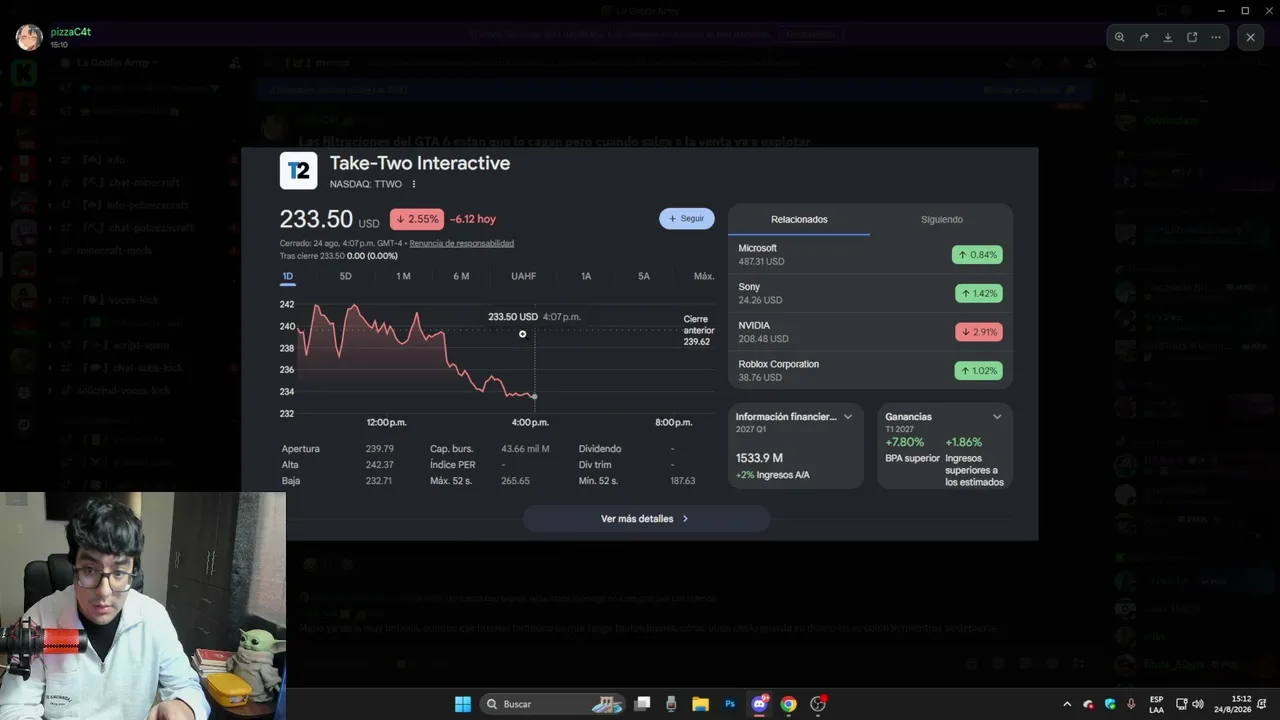The image size is (1280, 720).
Task: Open Photoshop from the taskbar
Action: pos(730,704)
